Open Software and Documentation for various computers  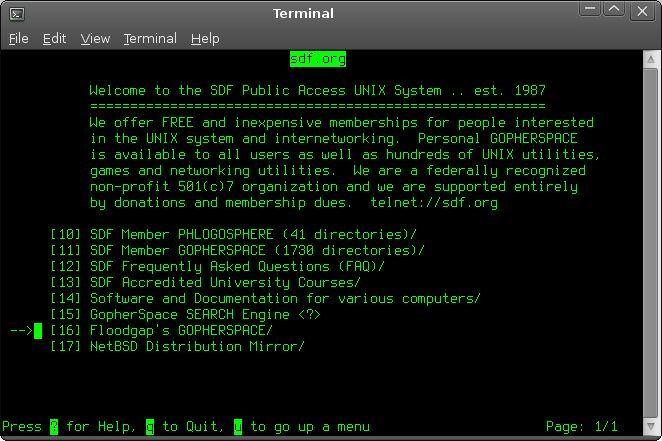pos(285,299)
